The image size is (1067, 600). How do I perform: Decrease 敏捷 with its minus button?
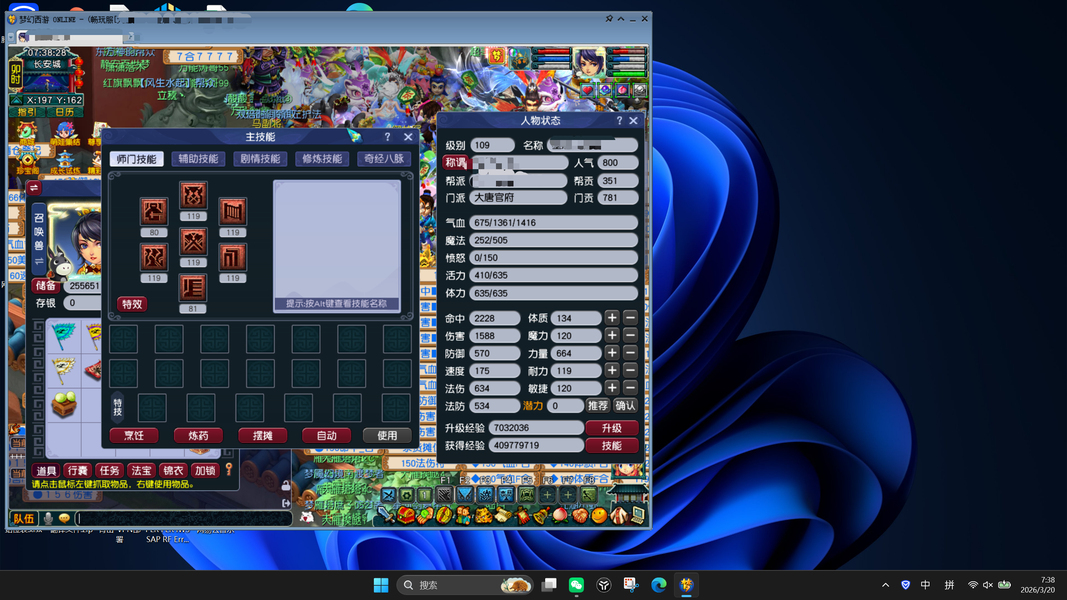click(x=630, y=388)
